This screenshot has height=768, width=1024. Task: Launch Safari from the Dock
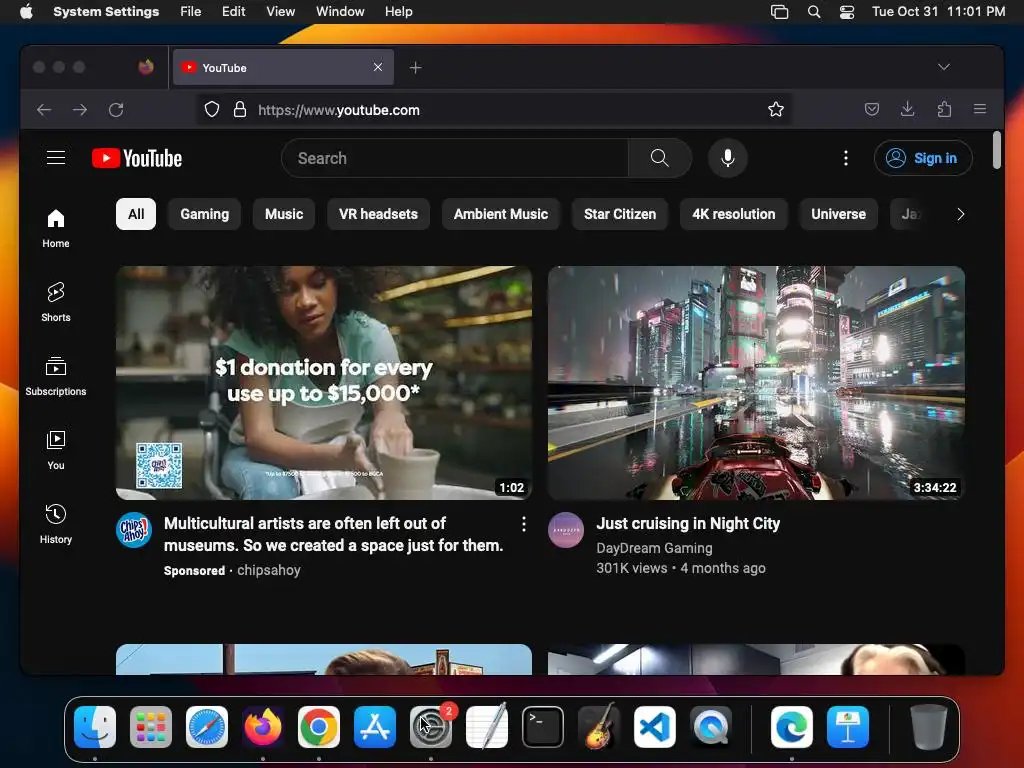coord(206,727)
